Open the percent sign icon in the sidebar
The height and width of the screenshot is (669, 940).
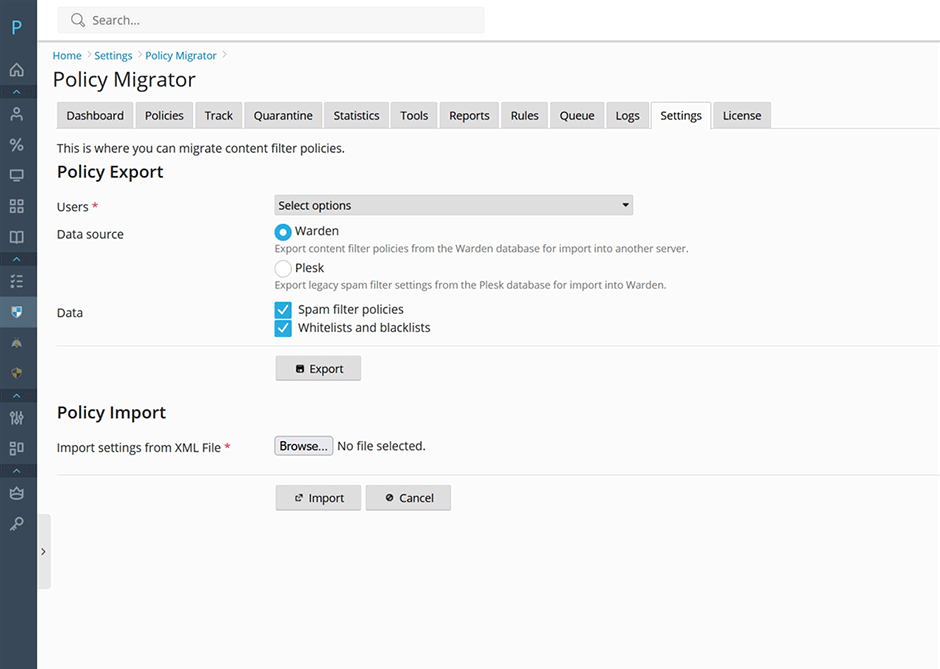(x=17, y=144)
